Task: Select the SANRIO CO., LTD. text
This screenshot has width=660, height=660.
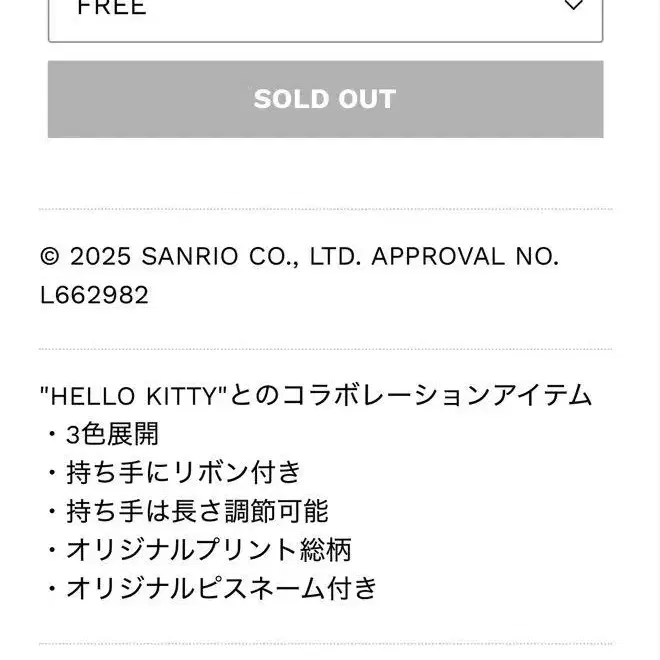Action: (251, 256)
